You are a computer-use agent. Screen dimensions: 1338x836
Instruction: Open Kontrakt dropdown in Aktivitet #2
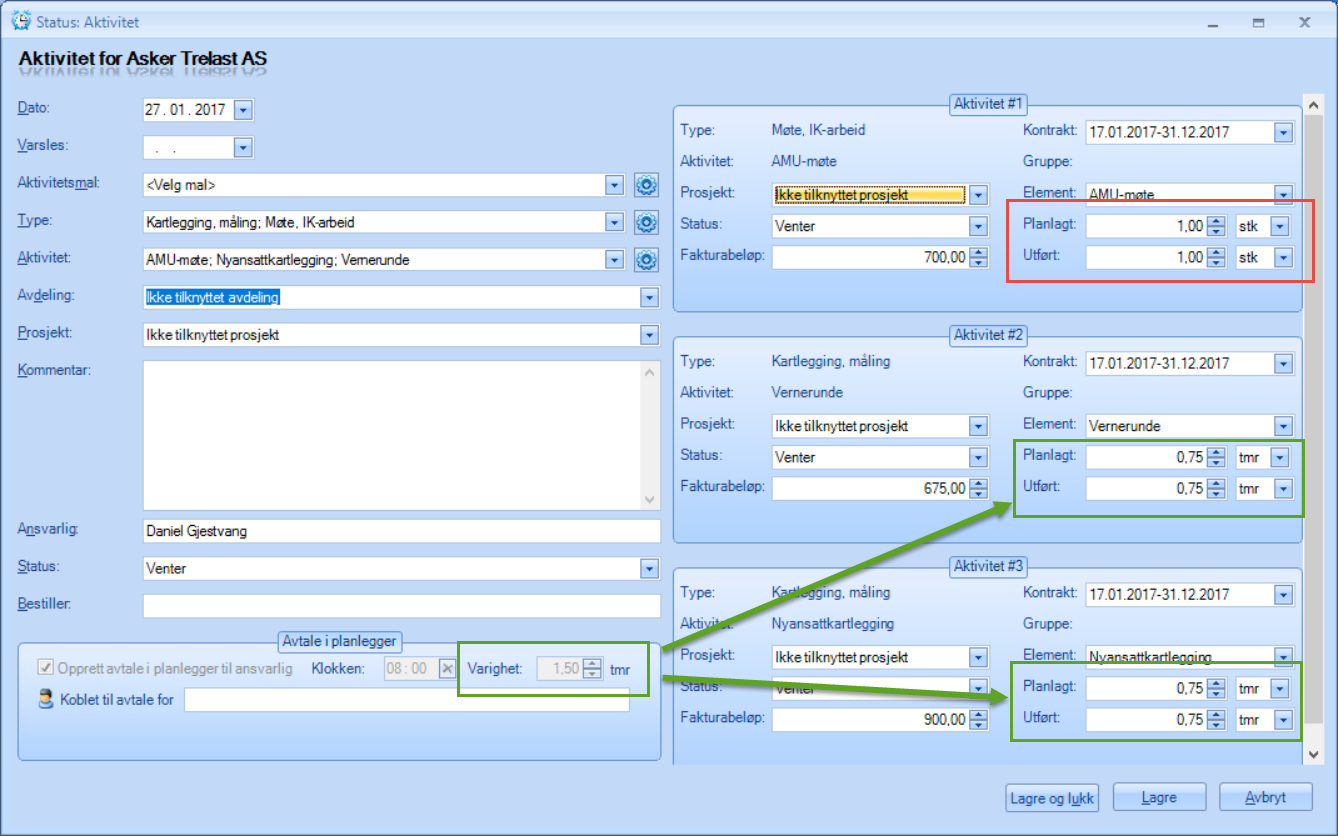click(x=1284, y=363)
